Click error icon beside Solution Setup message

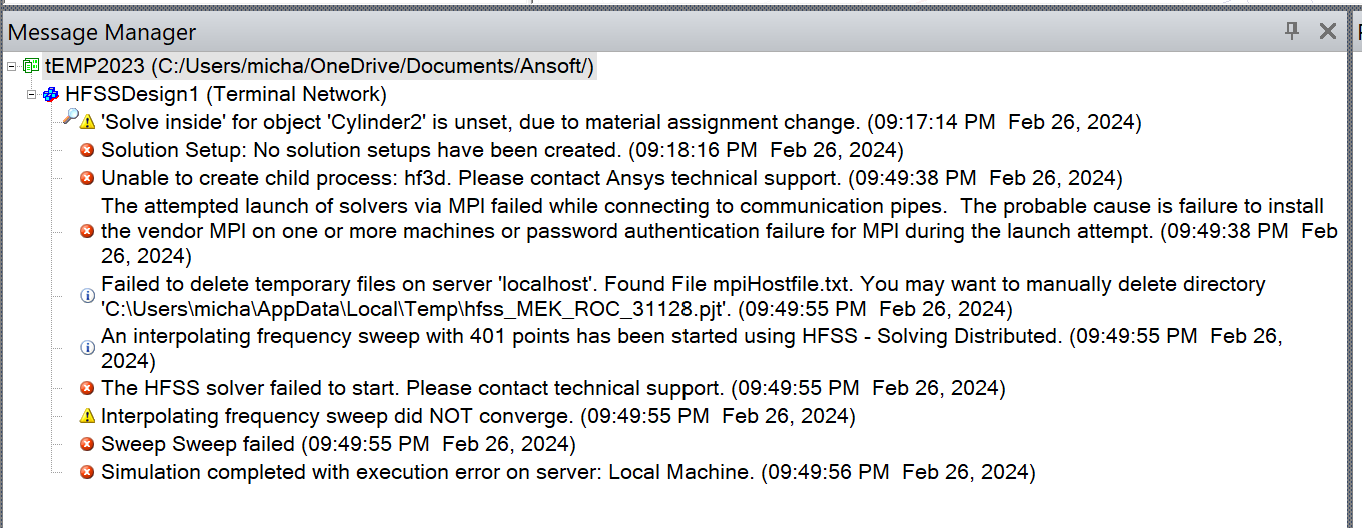pyautogui.click(x=87, y=151)
